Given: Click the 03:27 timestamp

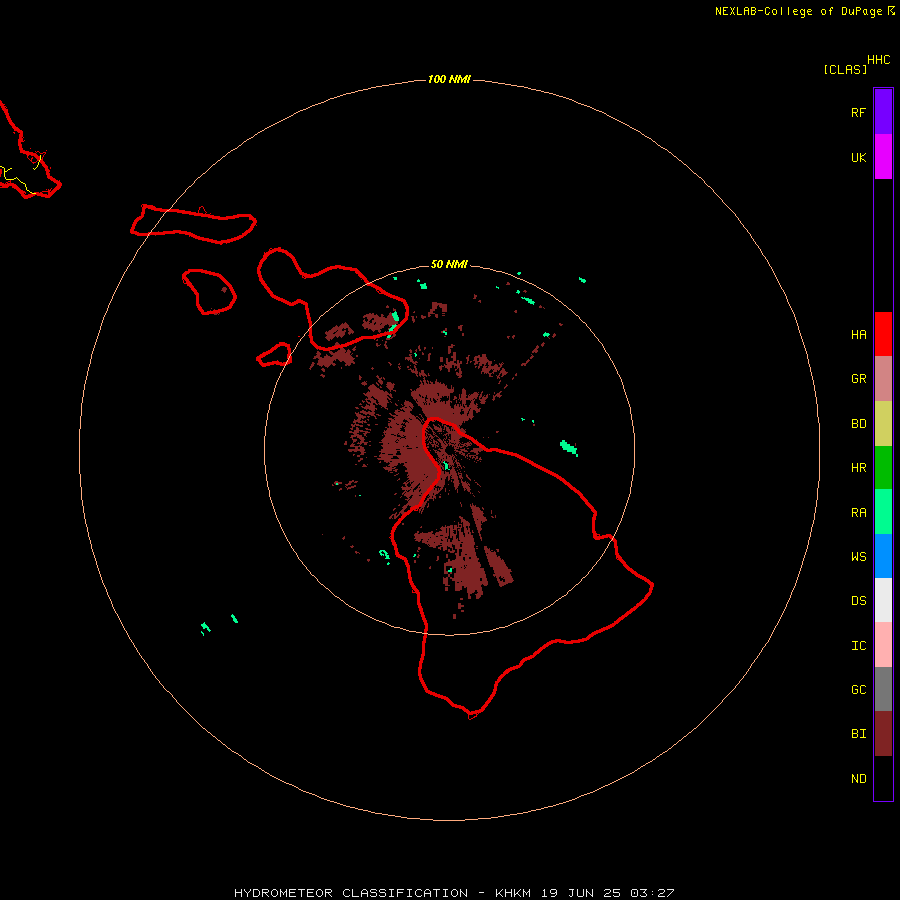Looking at the screenshot, I should pyautogui.click(x=652, y=893).
